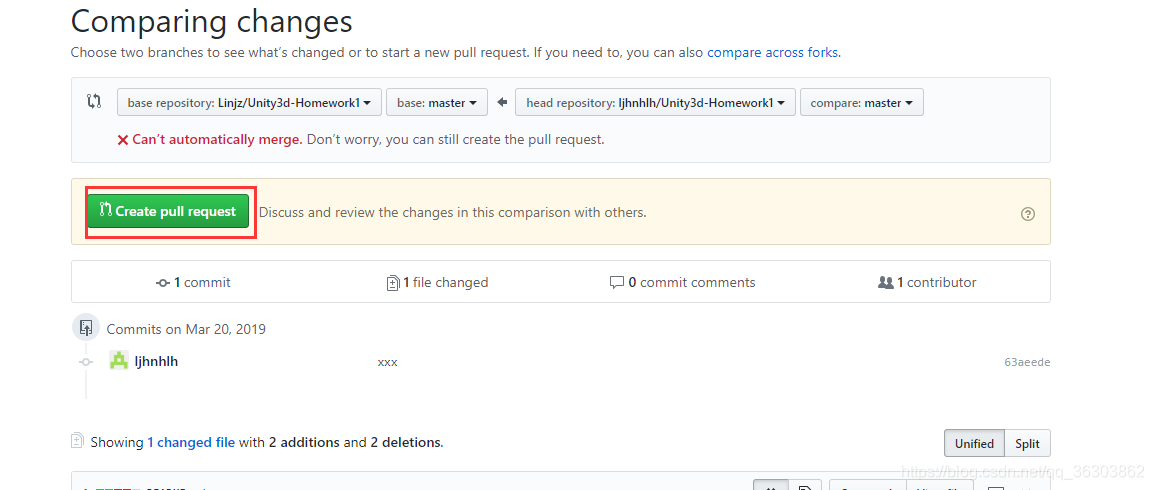This screenshot has width=1154, height=490.
Task: Click the 2 additions text
Action: point(304,443)
